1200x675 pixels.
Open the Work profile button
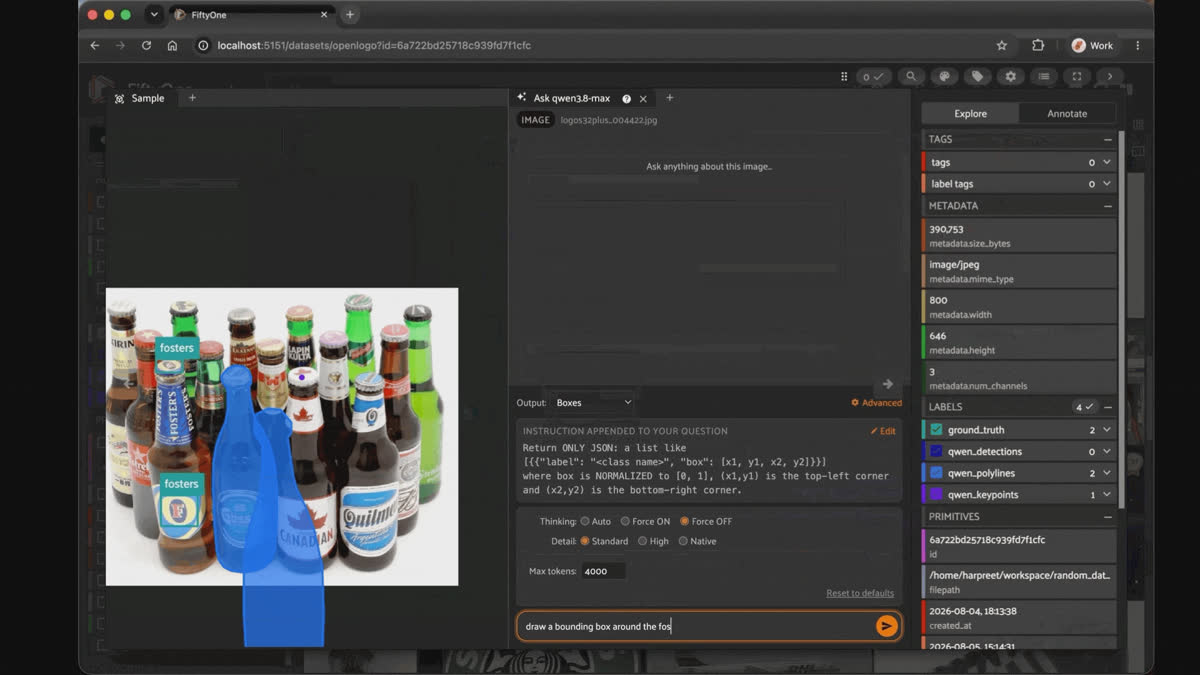click(1092, 45)
